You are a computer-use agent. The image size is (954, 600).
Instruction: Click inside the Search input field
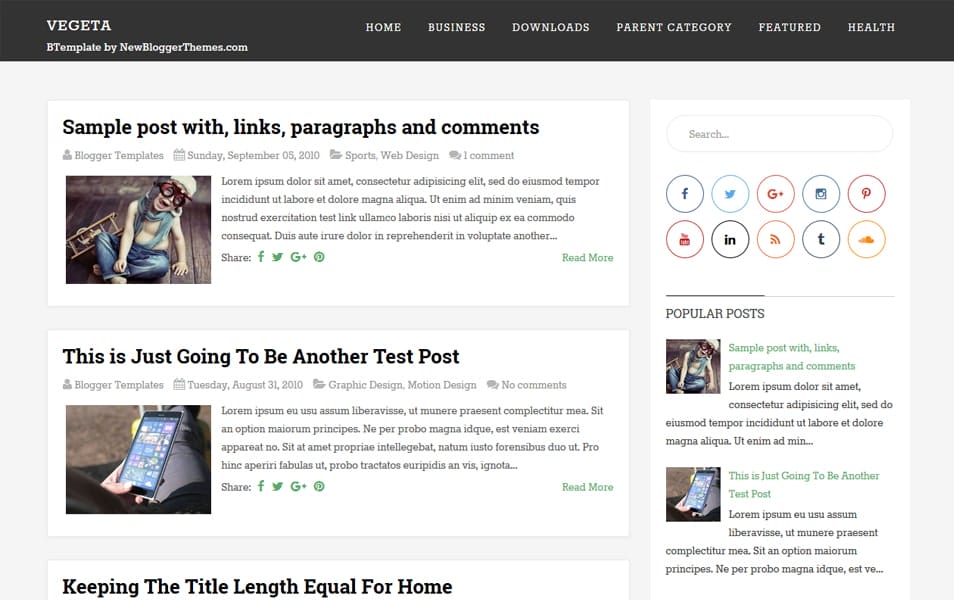tap(779, 133)
